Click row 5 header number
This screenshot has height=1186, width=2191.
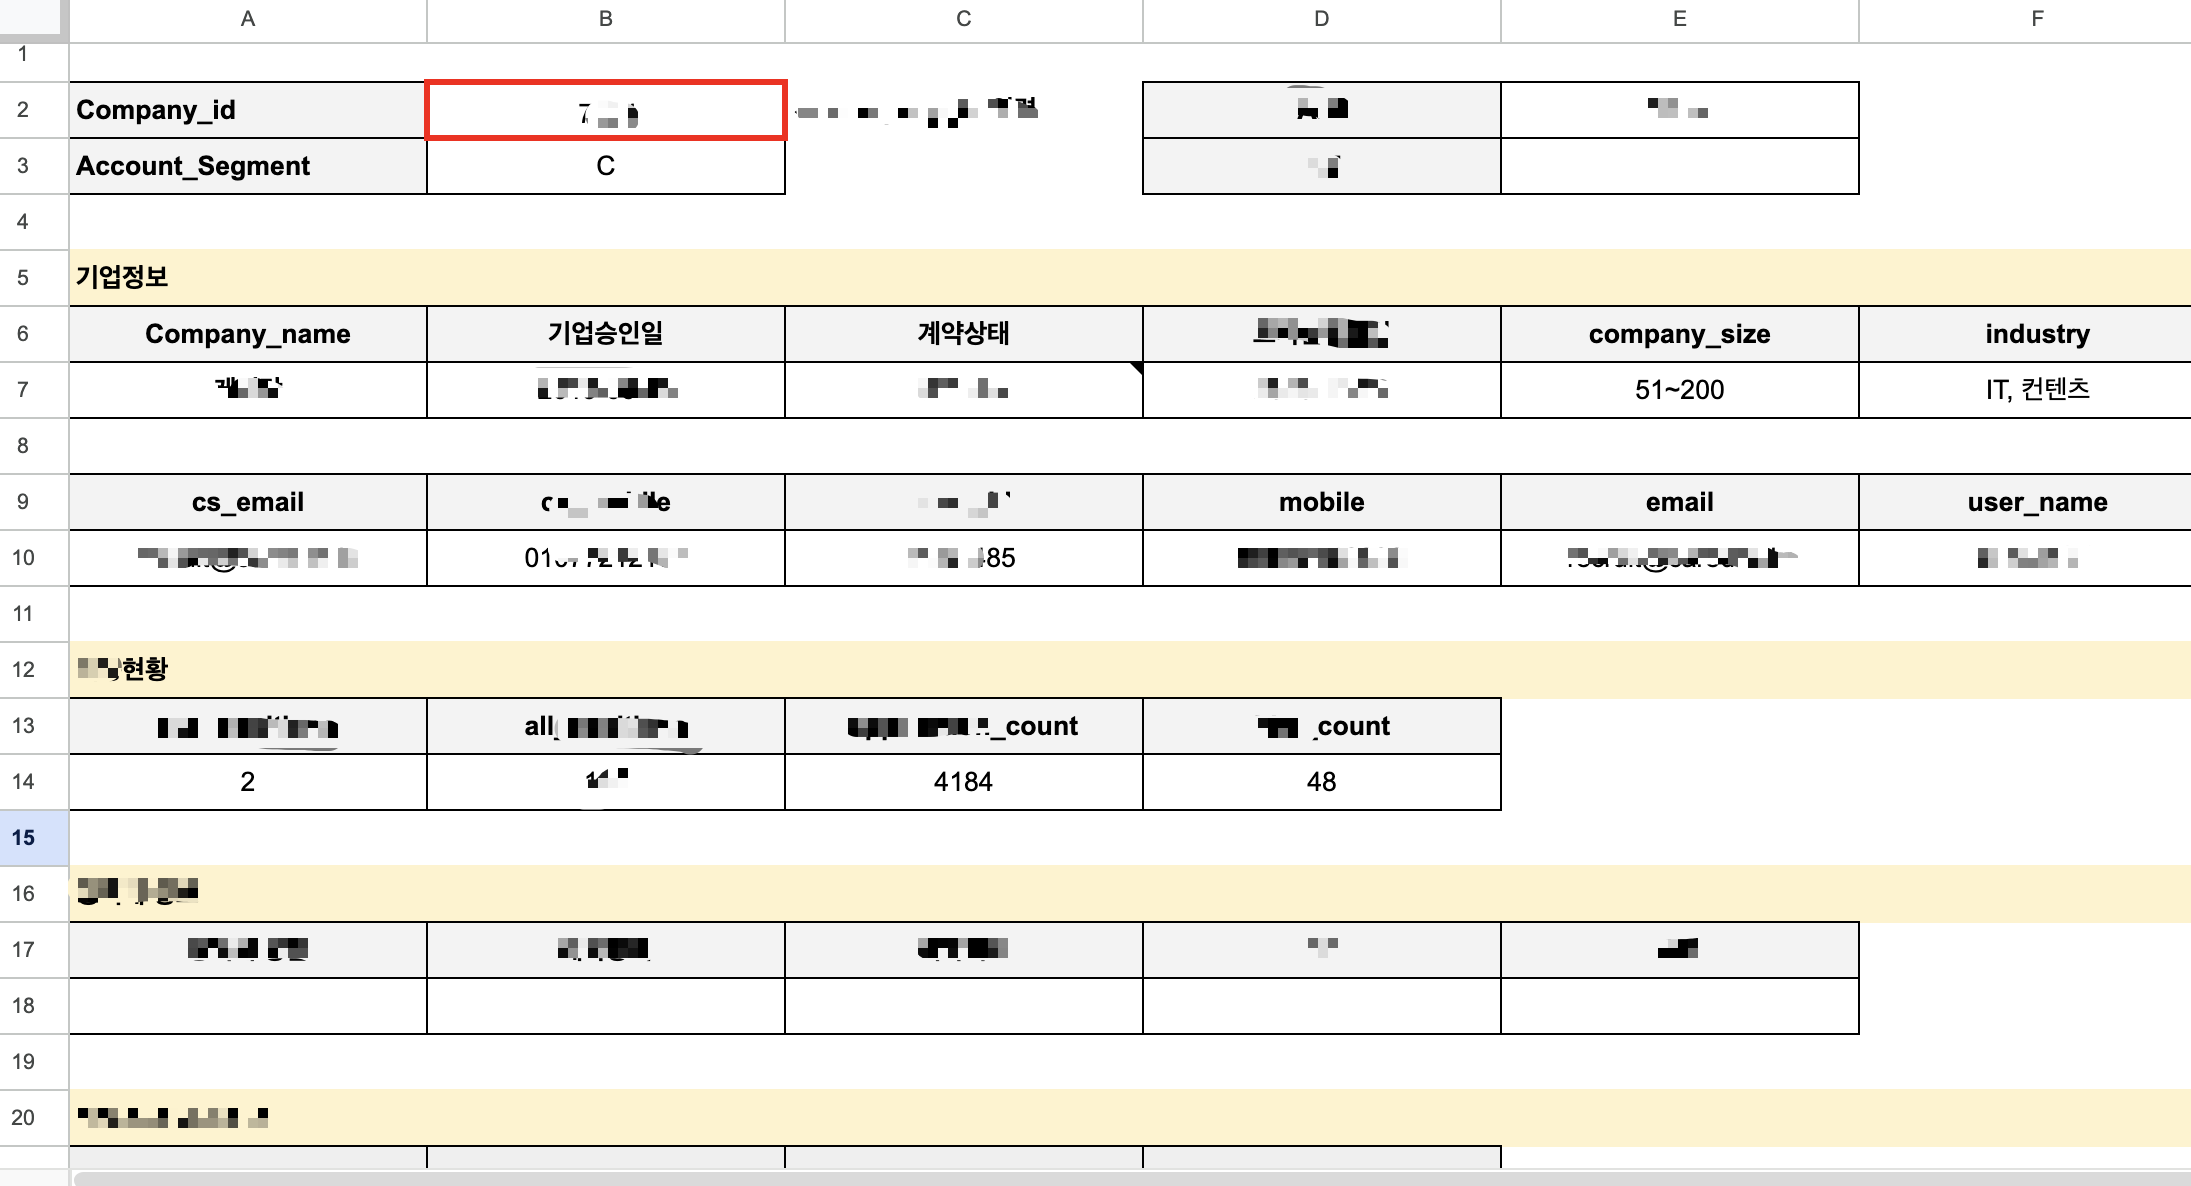click(x=24, y=277)
